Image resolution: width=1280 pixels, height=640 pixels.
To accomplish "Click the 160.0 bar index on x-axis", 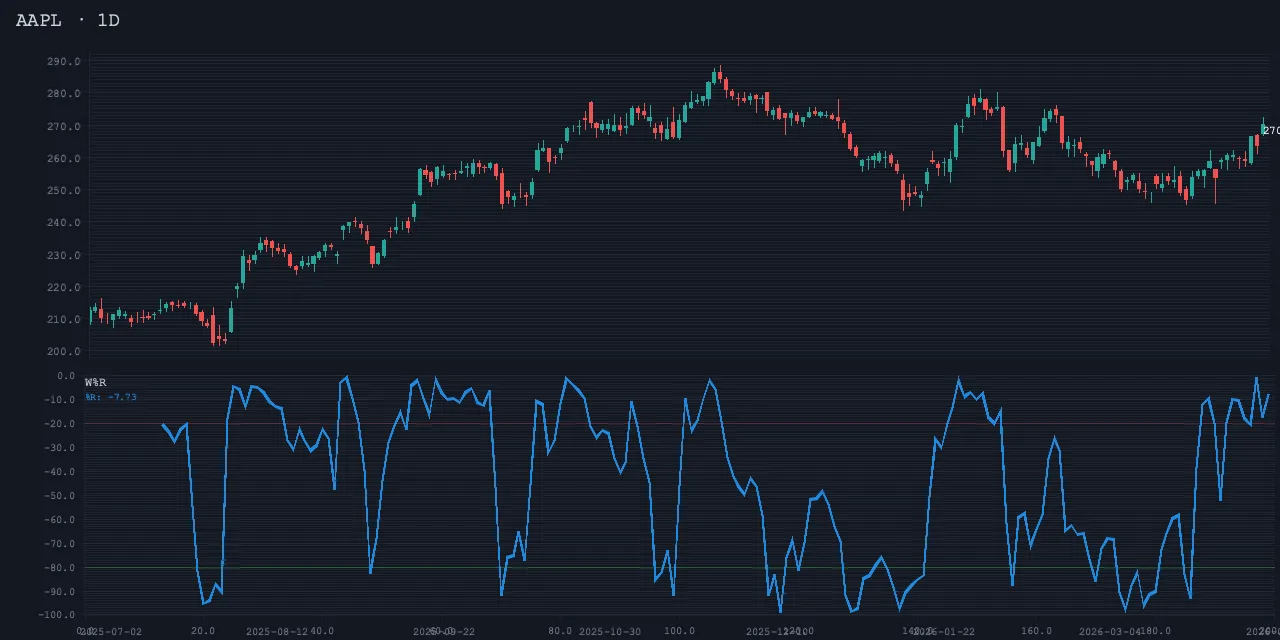I will [x=1037, y=631].
